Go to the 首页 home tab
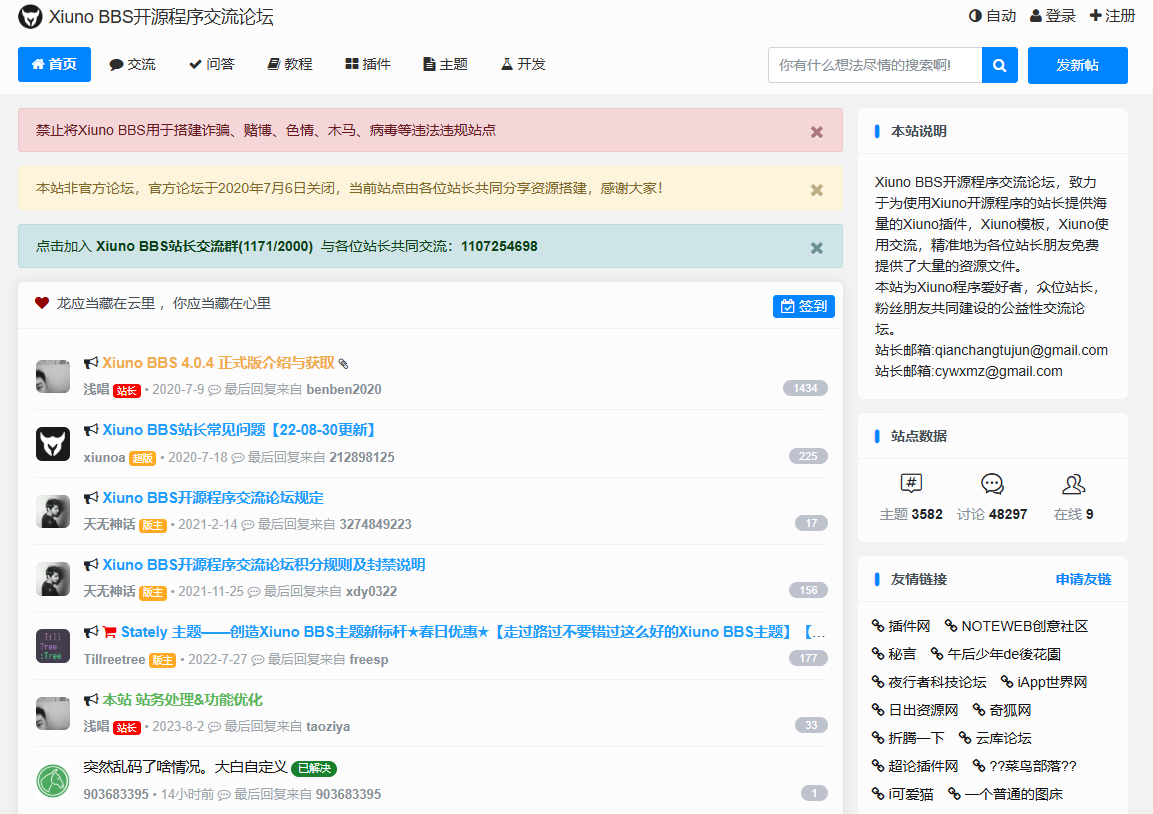1153x814 pixels. coord(54,65)
